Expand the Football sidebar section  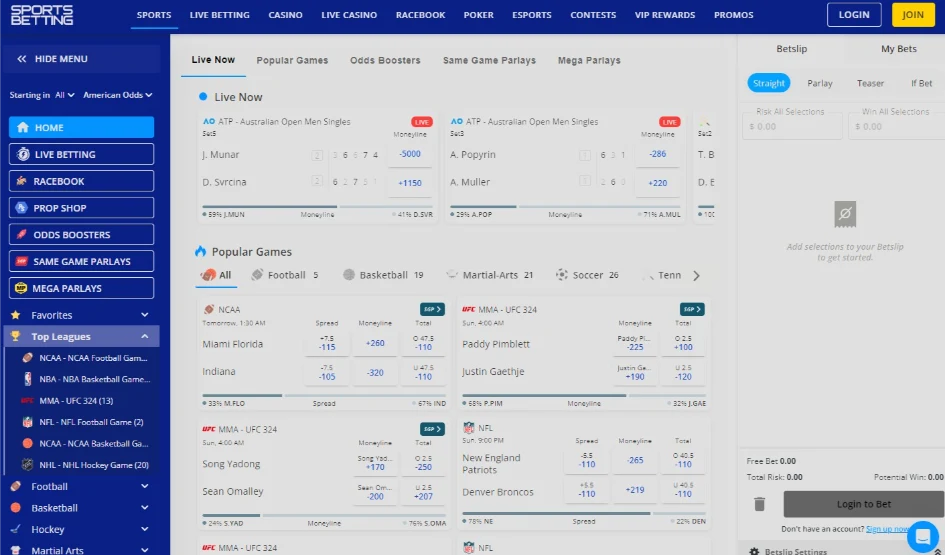(145, 486)
